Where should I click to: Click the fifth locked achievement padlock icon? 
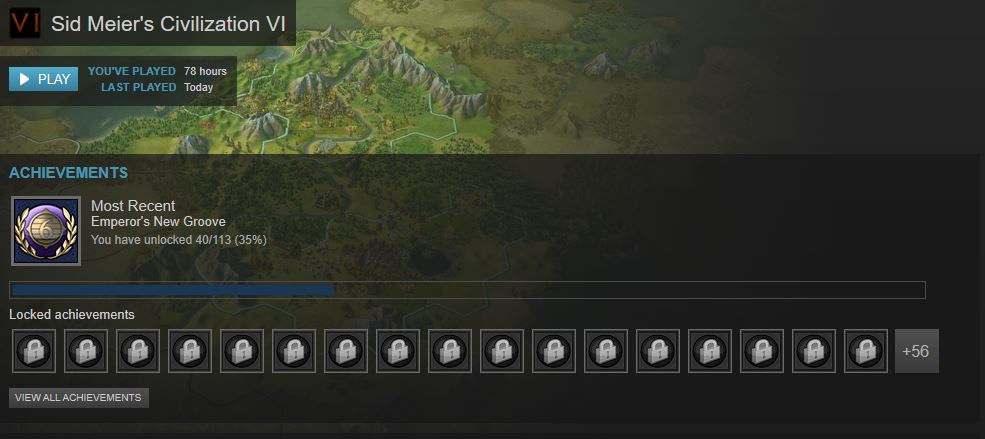[242, 351]
